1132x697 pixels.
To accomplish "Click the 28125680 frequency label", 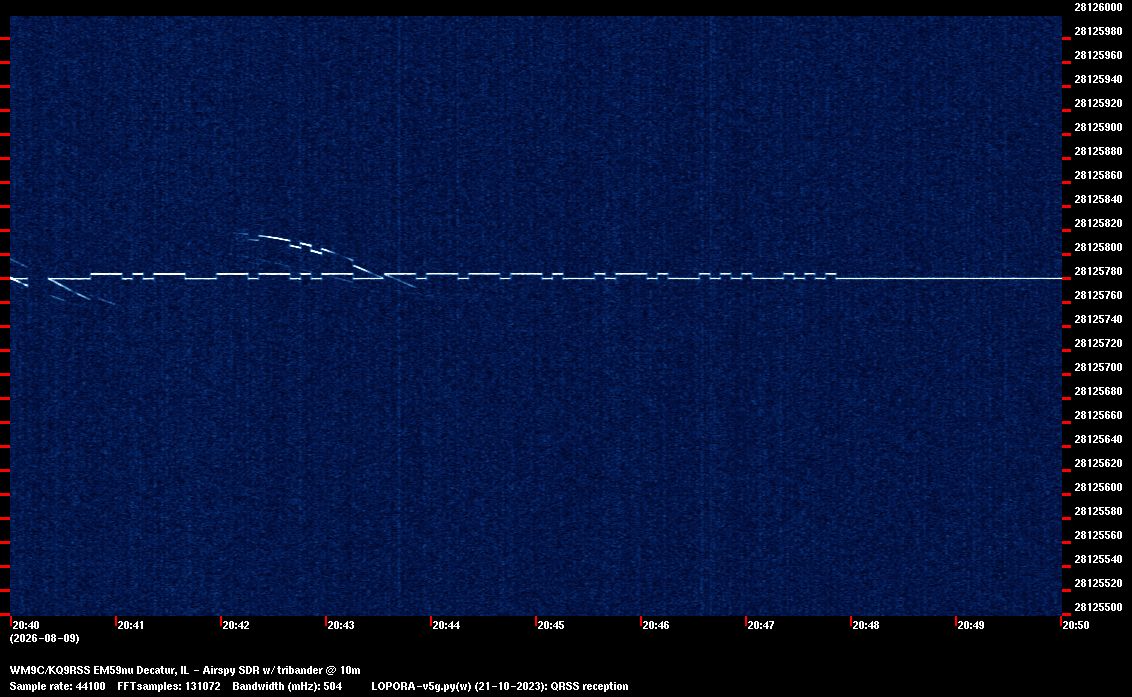I will (1098, 391).
